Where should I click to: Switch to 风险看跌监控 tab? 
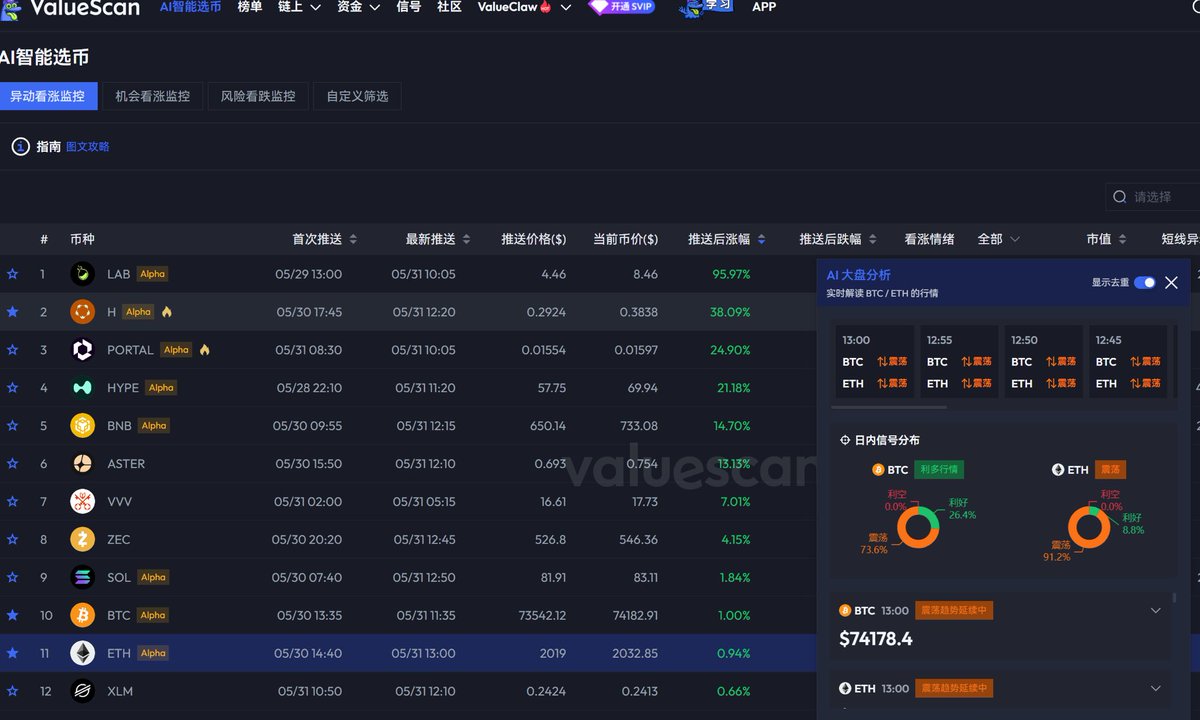pyautogui.click(x=258, y=97)
